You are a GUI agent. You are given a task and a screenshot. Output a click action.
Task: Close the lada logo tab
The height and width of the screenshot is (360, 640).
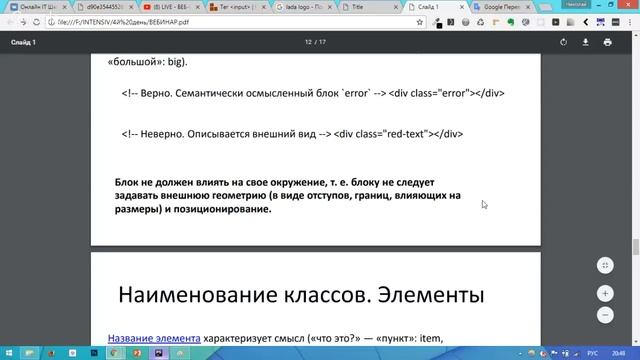pyautogui.click(x=330, y=7)
